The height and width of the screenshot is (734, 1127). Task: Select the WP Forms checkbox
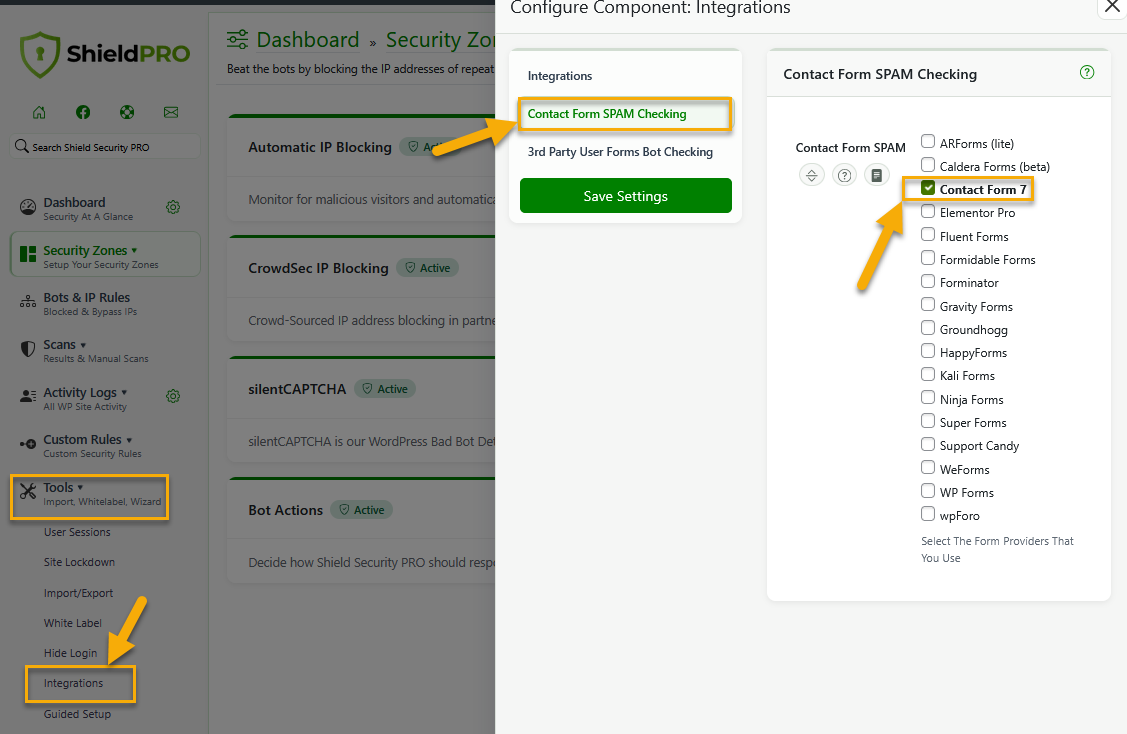(928, 491)
